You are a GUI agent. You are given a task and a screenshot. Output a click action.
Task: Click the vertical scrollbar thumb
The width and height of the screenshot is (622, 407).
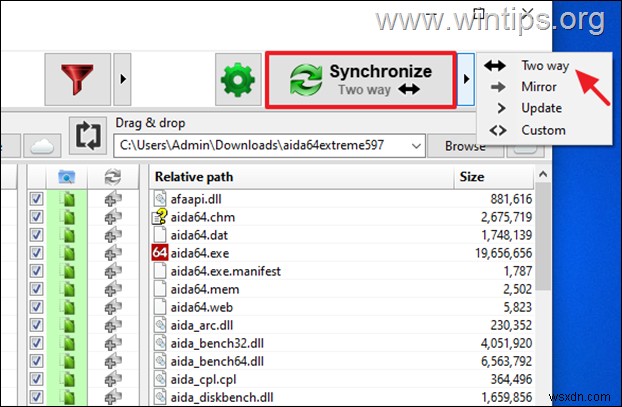(543, 236)
